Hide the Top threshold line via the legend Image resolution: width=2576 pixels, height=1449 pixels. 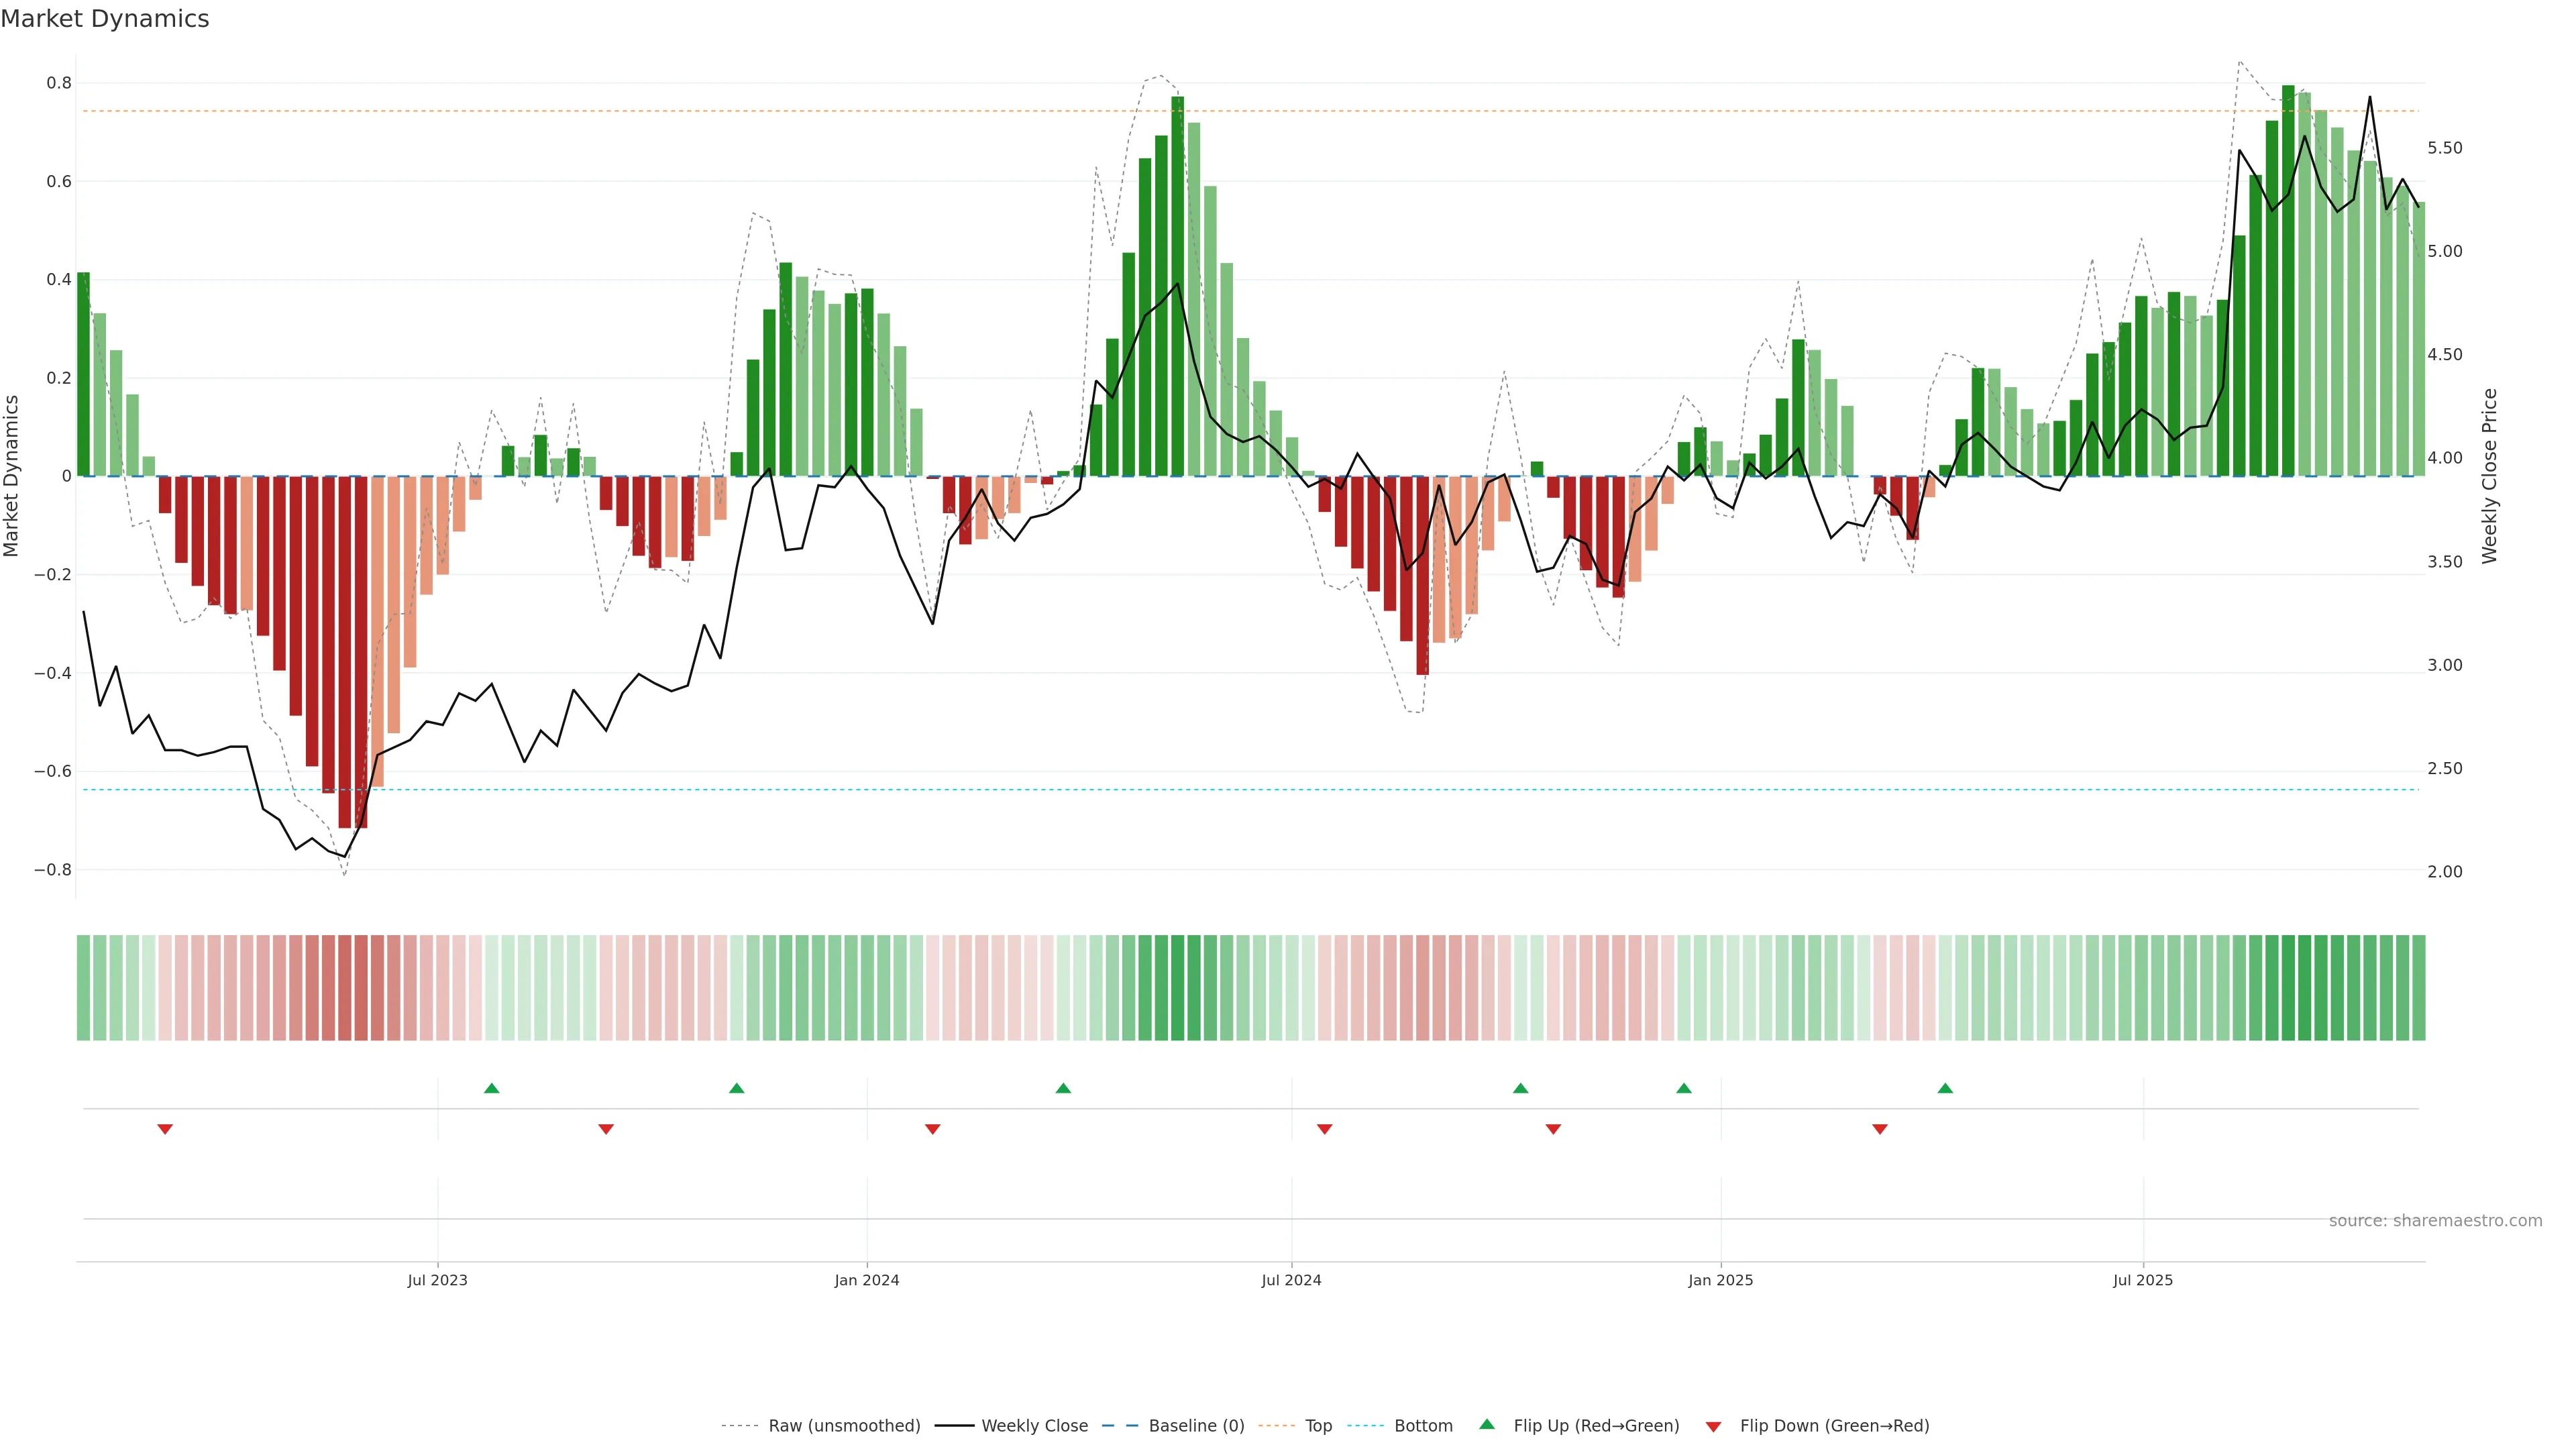[x=1318, y=1426]
